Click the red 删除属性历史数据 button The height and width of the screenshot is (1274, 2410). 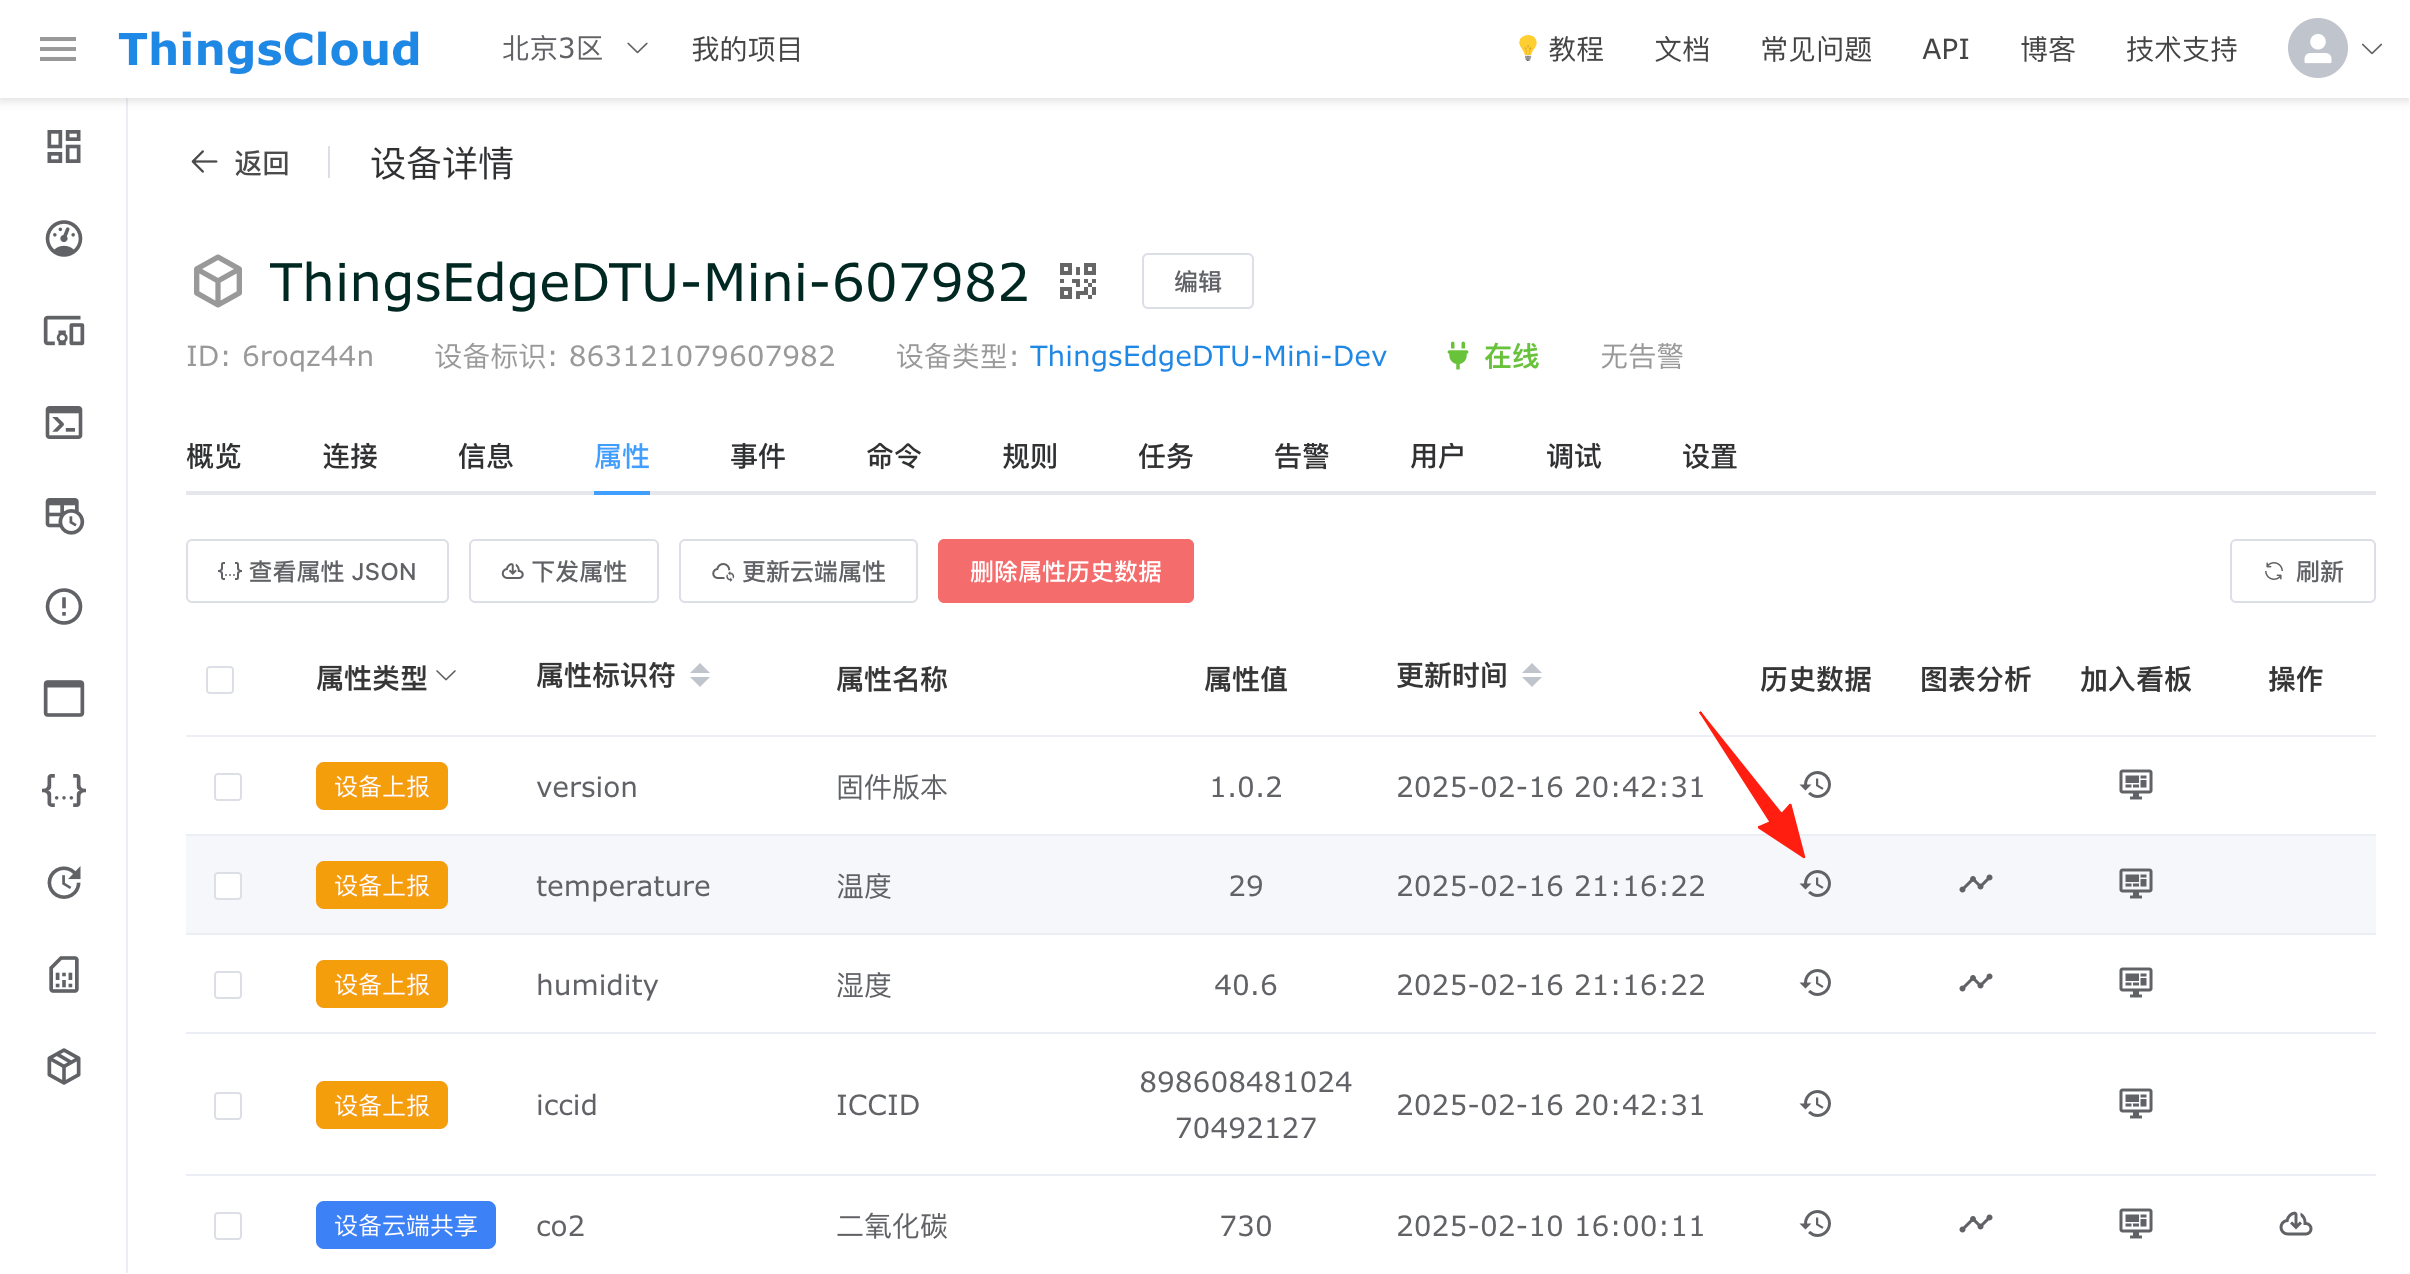click(1066, 571)
